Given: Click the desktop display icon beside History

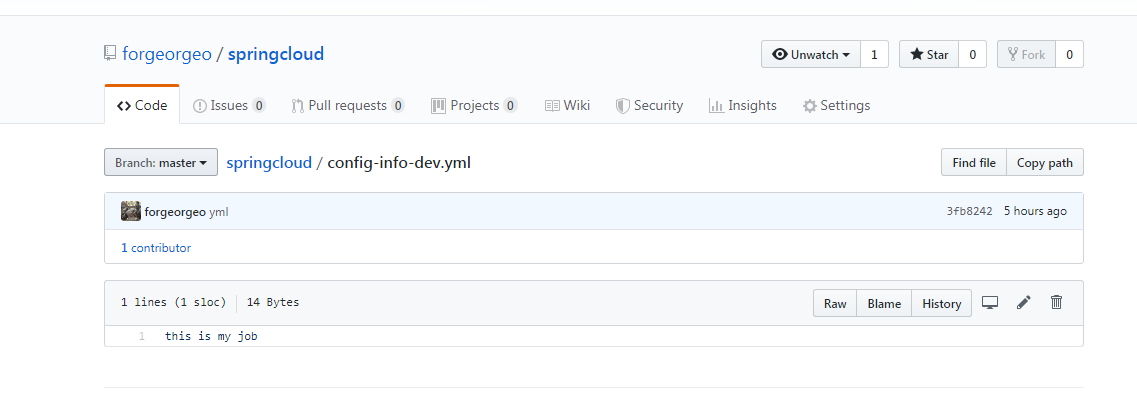Looking at the screenshot, I should tap(990, 302).
